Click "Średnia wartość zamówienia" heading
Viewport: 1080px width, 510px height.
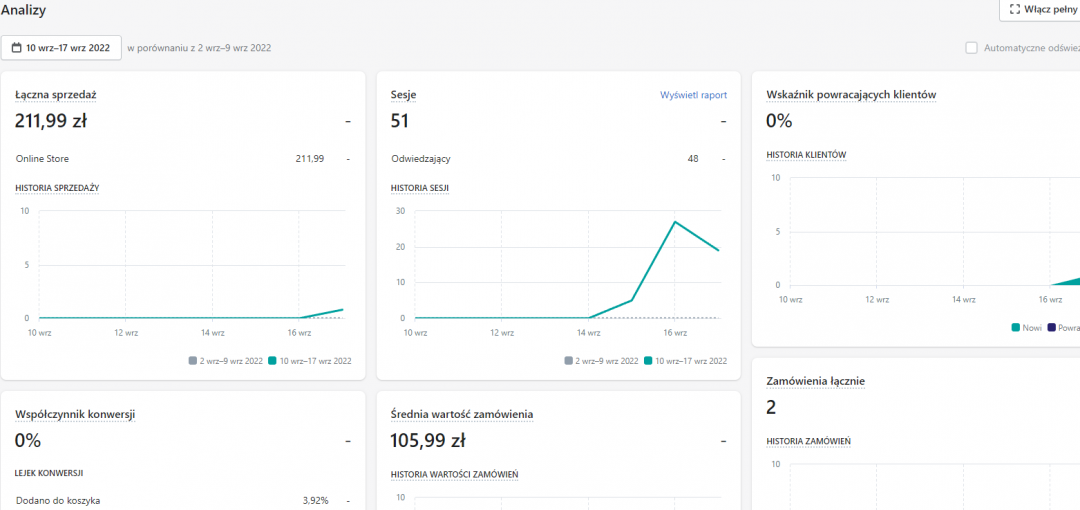point(461,414)
